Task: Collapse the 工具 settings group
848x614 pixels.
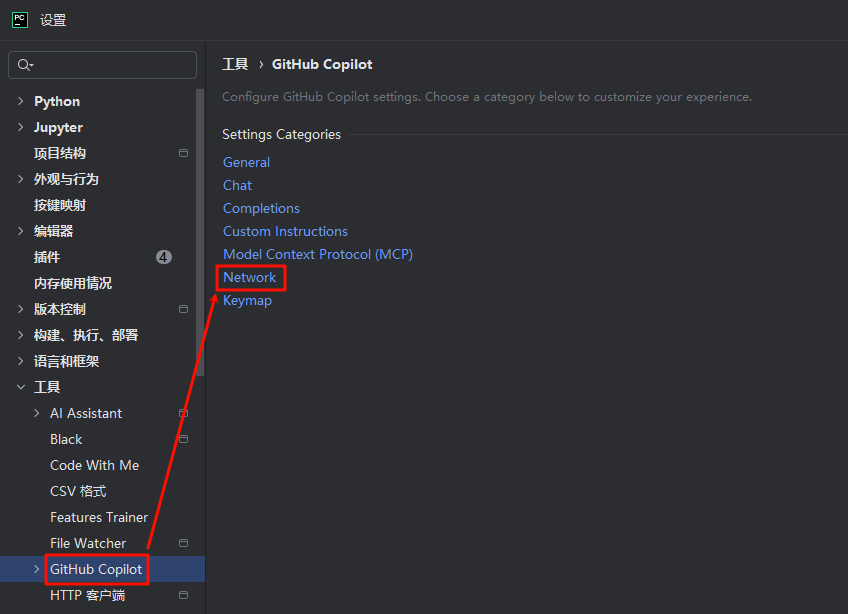Action: (21, 387)
